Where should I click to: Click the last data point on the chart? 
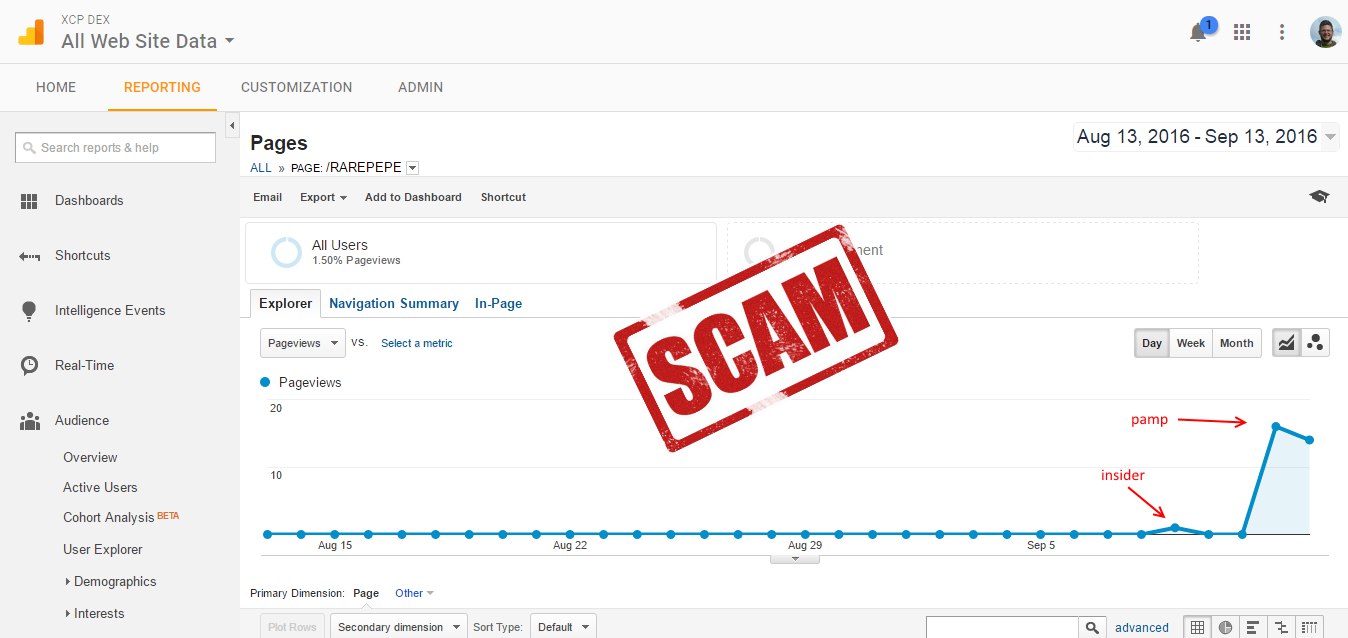coord(1309,440)
